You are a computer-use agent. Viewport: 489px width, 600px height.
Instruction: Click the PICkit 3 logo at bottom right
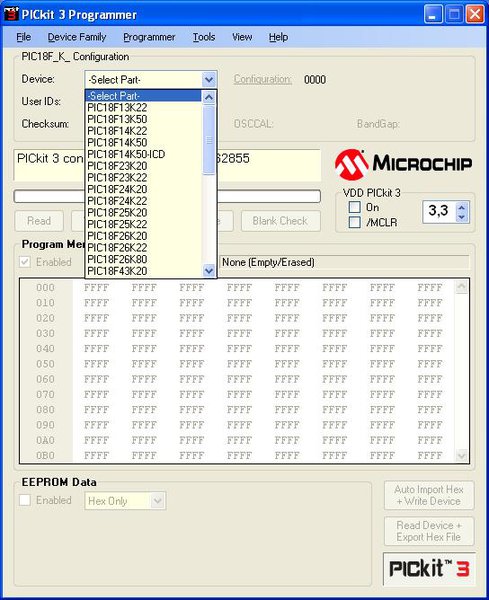pyautogui.click(x=429, y=568)
